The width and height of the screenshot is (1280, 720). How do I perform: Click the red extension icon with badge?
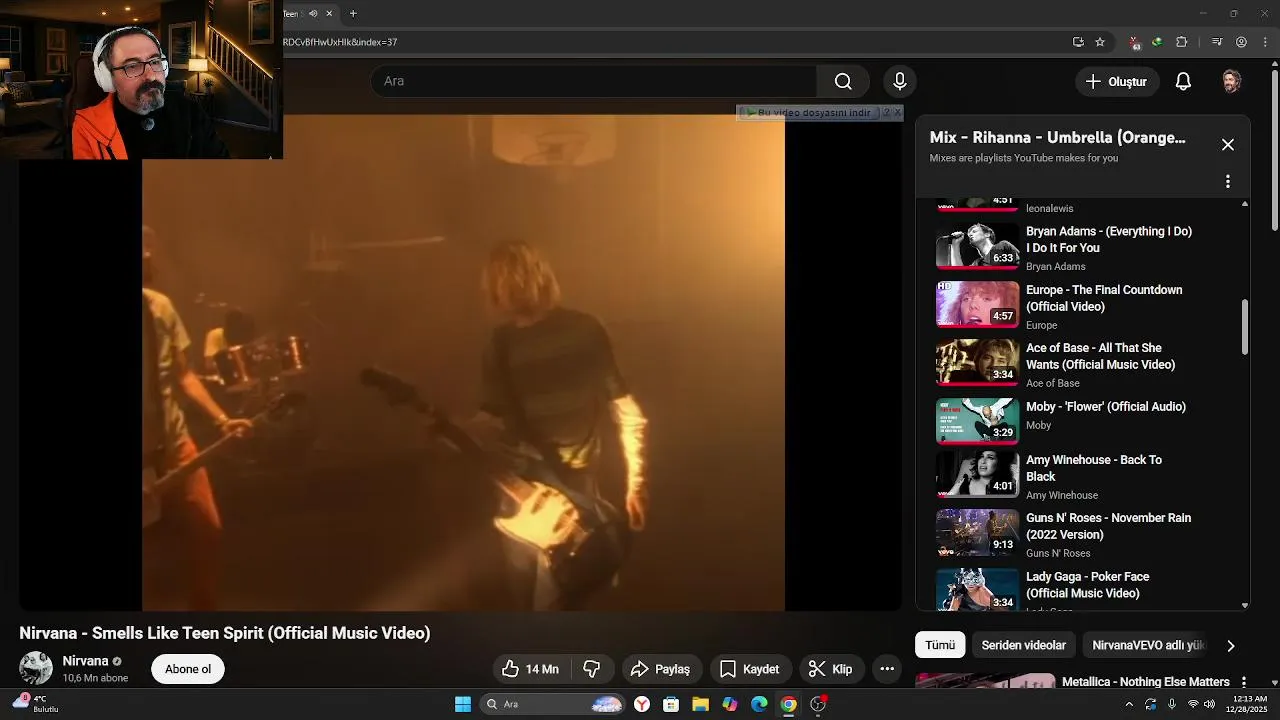1134,43
